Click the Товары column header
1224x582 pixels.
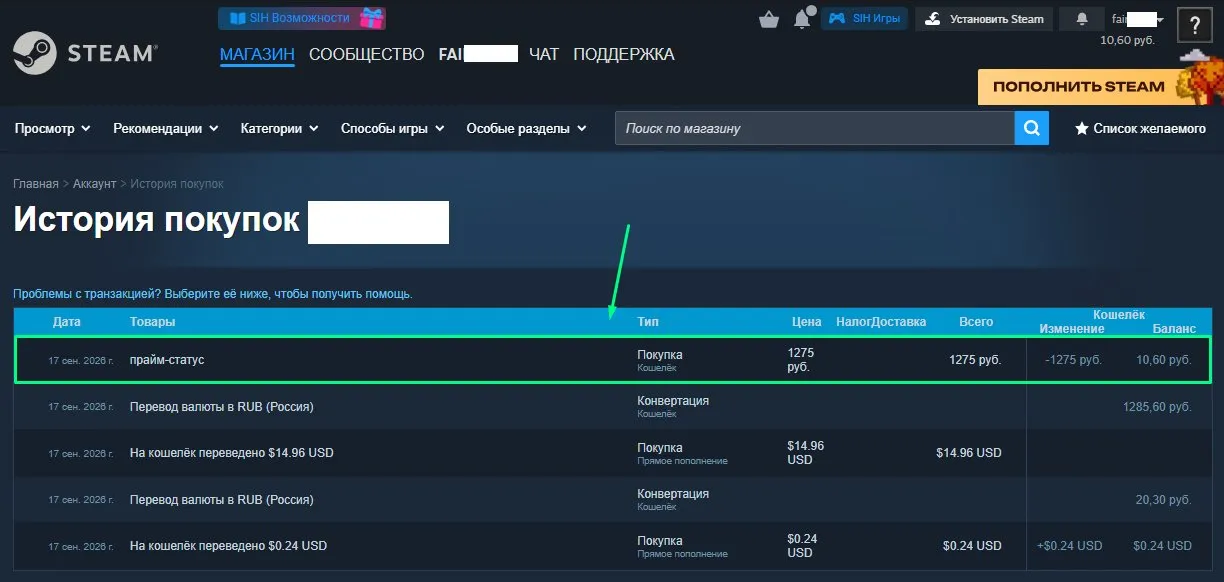point(153,322)
